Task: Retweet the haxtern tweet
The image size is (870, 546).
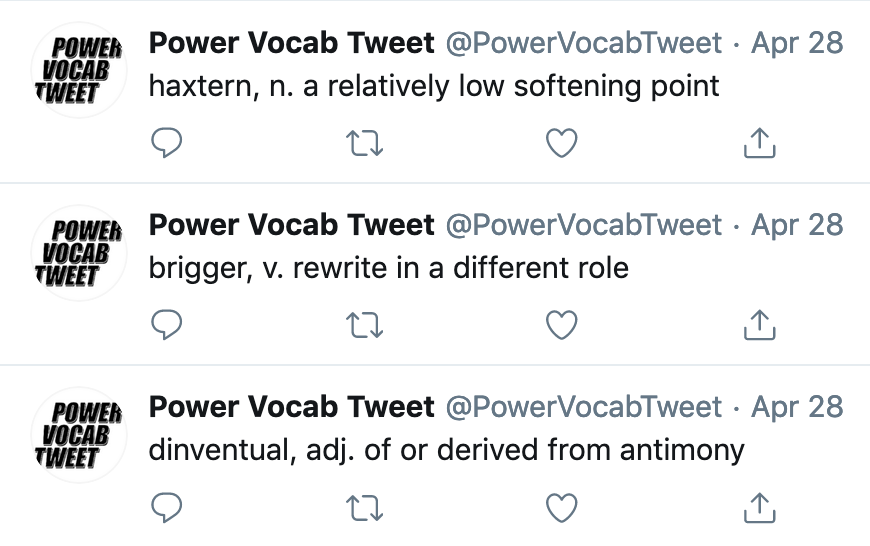Action: (365, 143)
